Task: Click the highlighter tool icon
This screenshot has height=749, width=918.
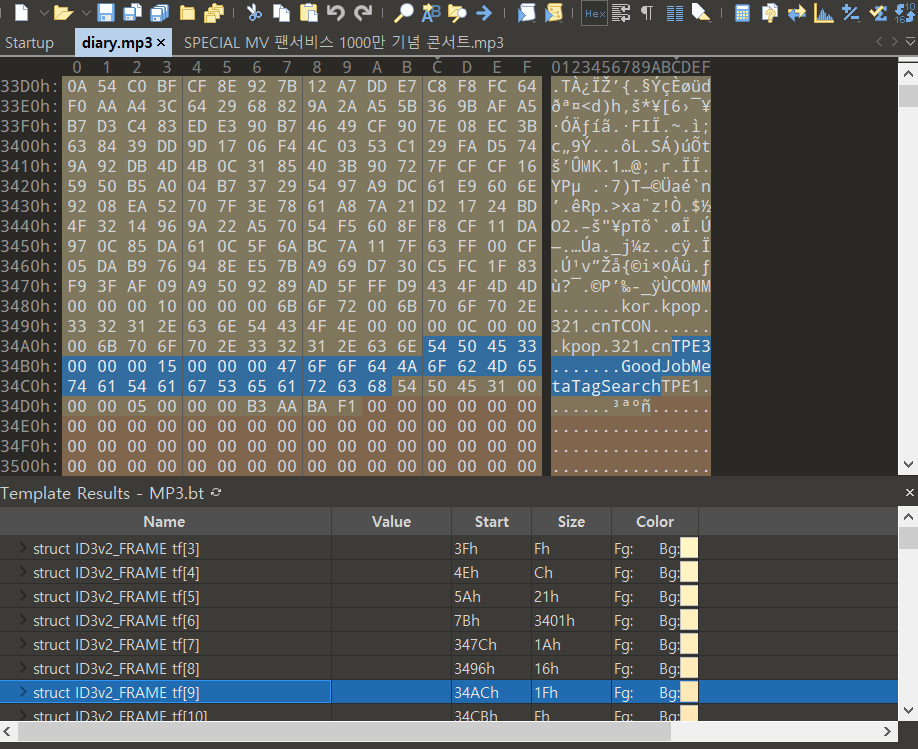Action: click(x=701, y=12)
